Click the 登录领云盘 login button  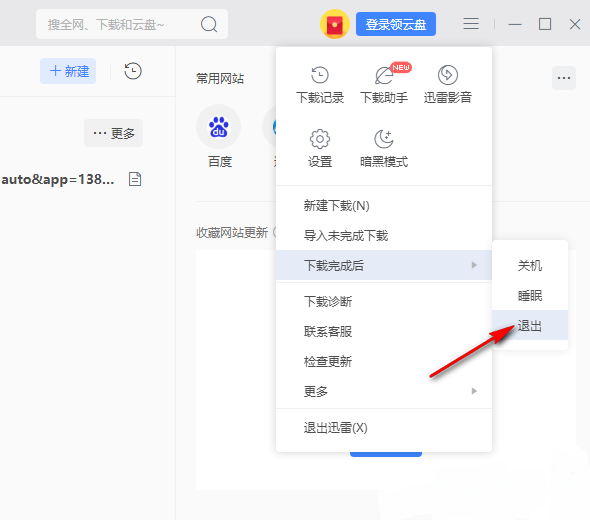click(396, 24)
